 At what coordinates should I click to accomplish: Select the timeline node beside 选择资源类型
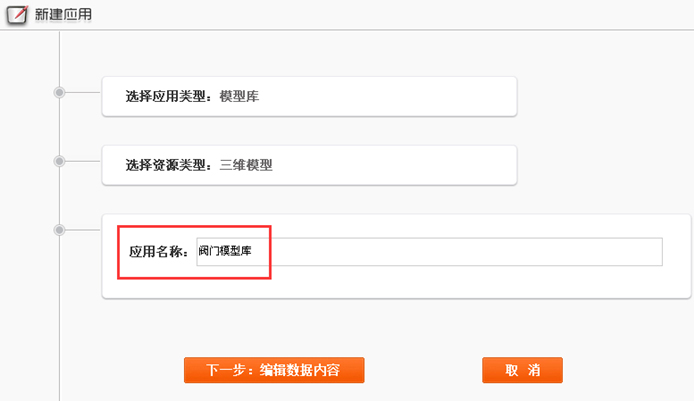click(x=59, y=161)
